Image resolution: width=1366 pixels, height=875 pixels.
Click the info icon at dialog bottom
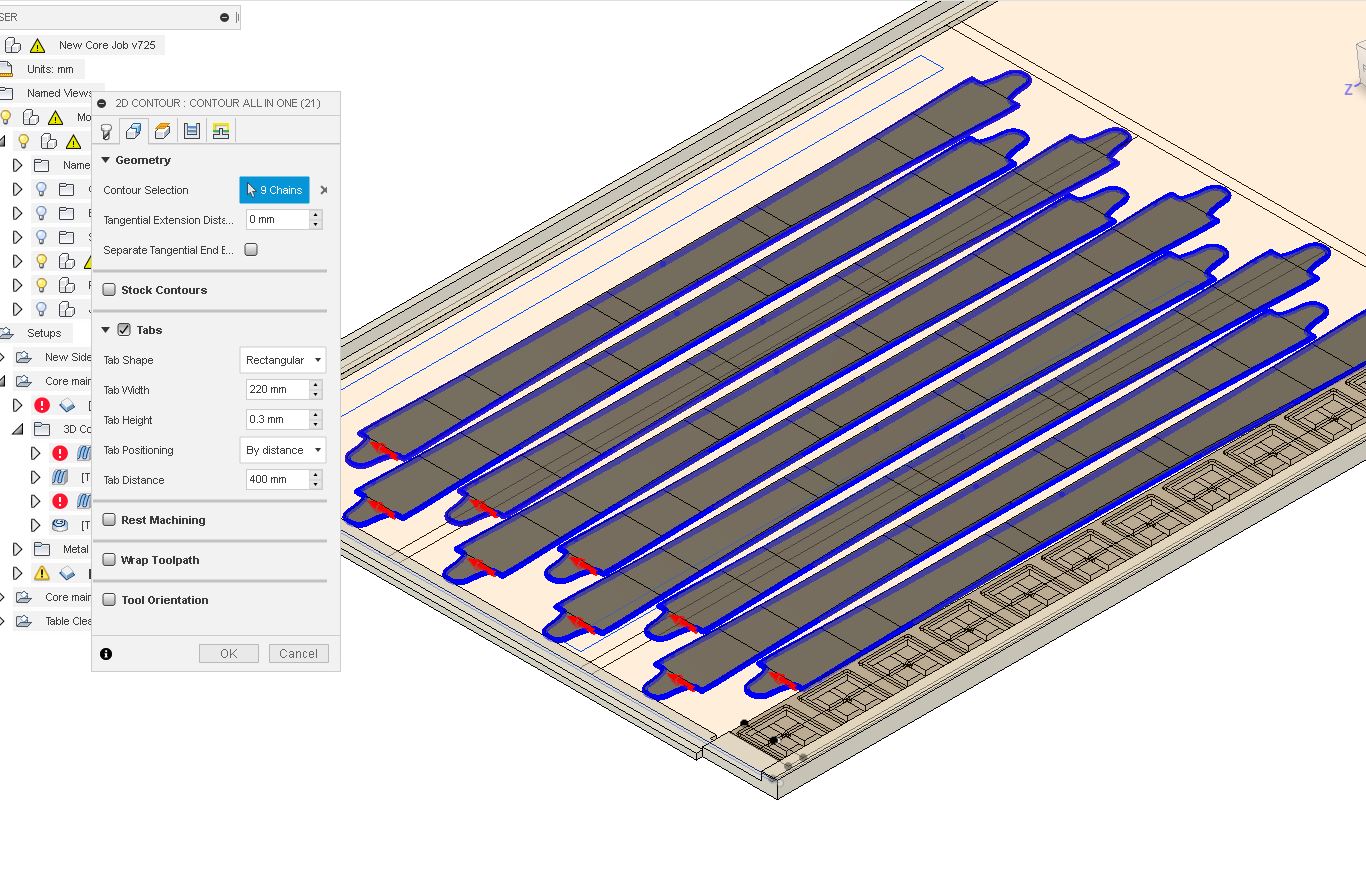(x=106, y=653)
